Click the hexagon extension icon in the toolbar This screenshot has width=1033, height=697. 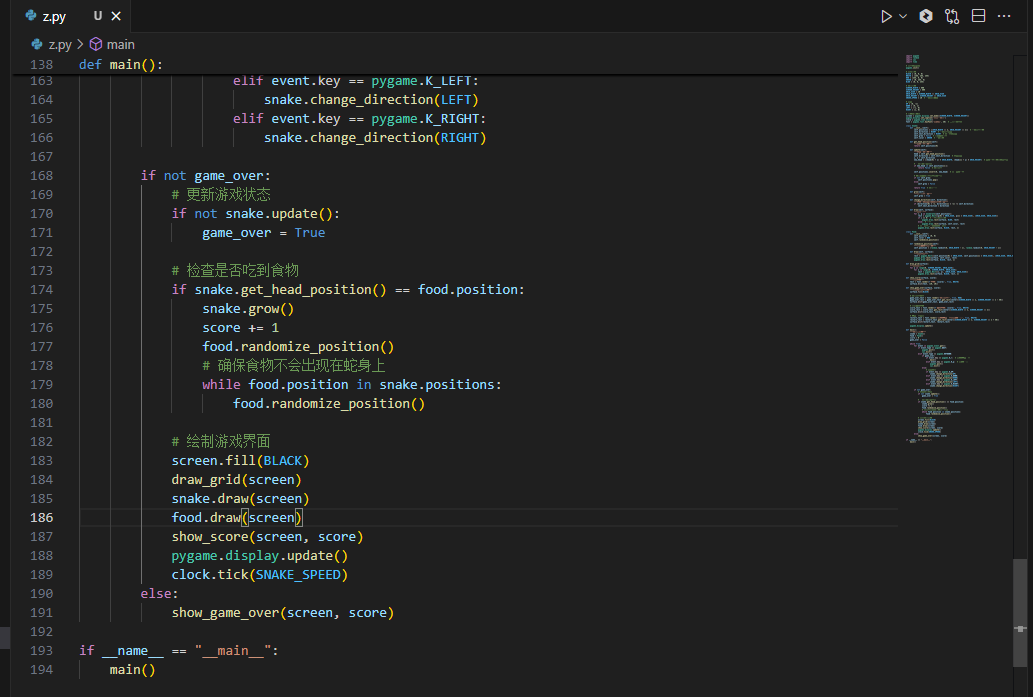point(925,16)
